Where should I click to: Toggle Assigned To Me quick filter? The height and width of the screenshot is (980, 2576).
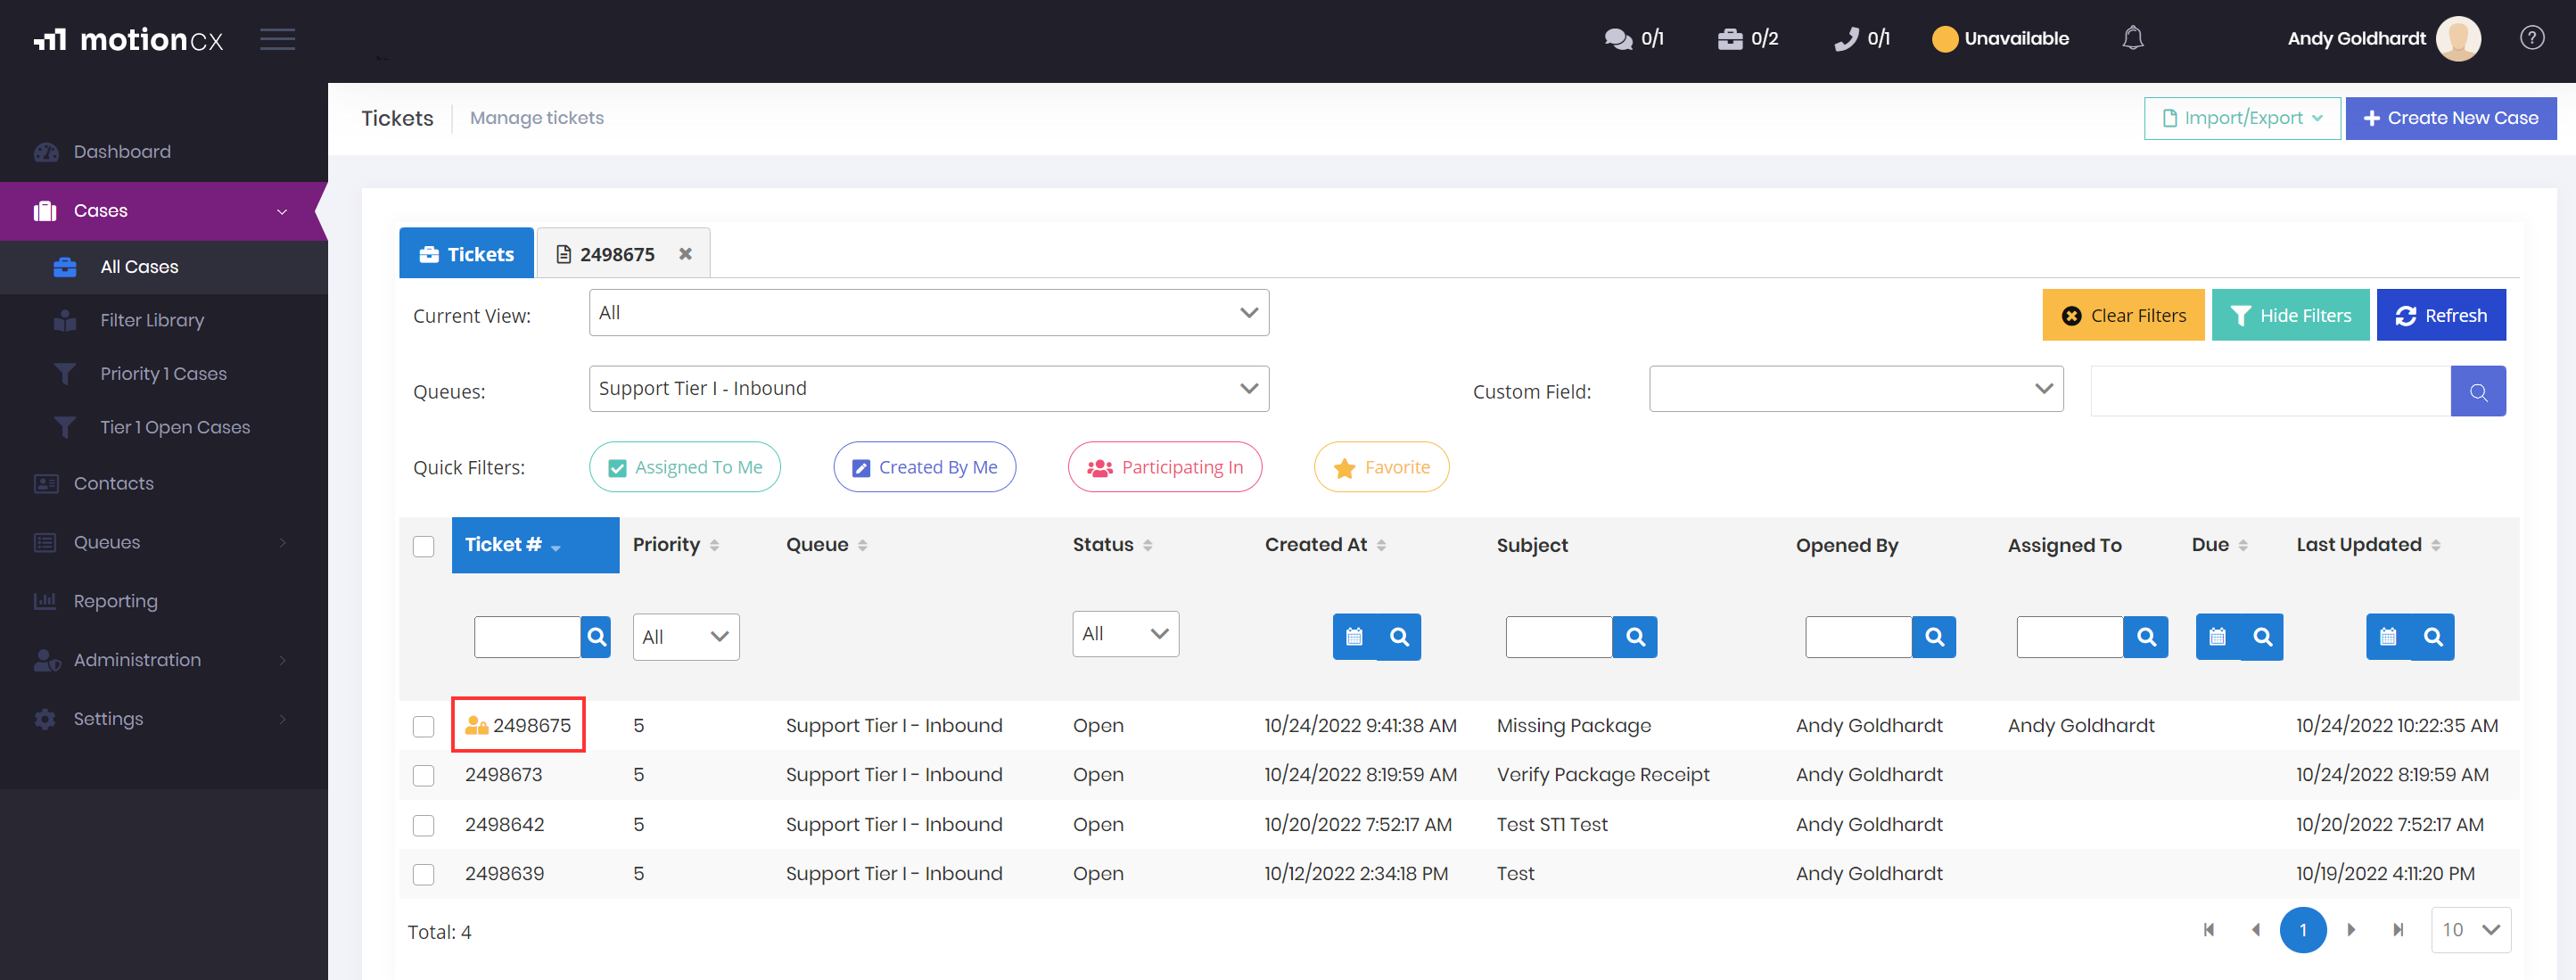(x=685, y=467)
